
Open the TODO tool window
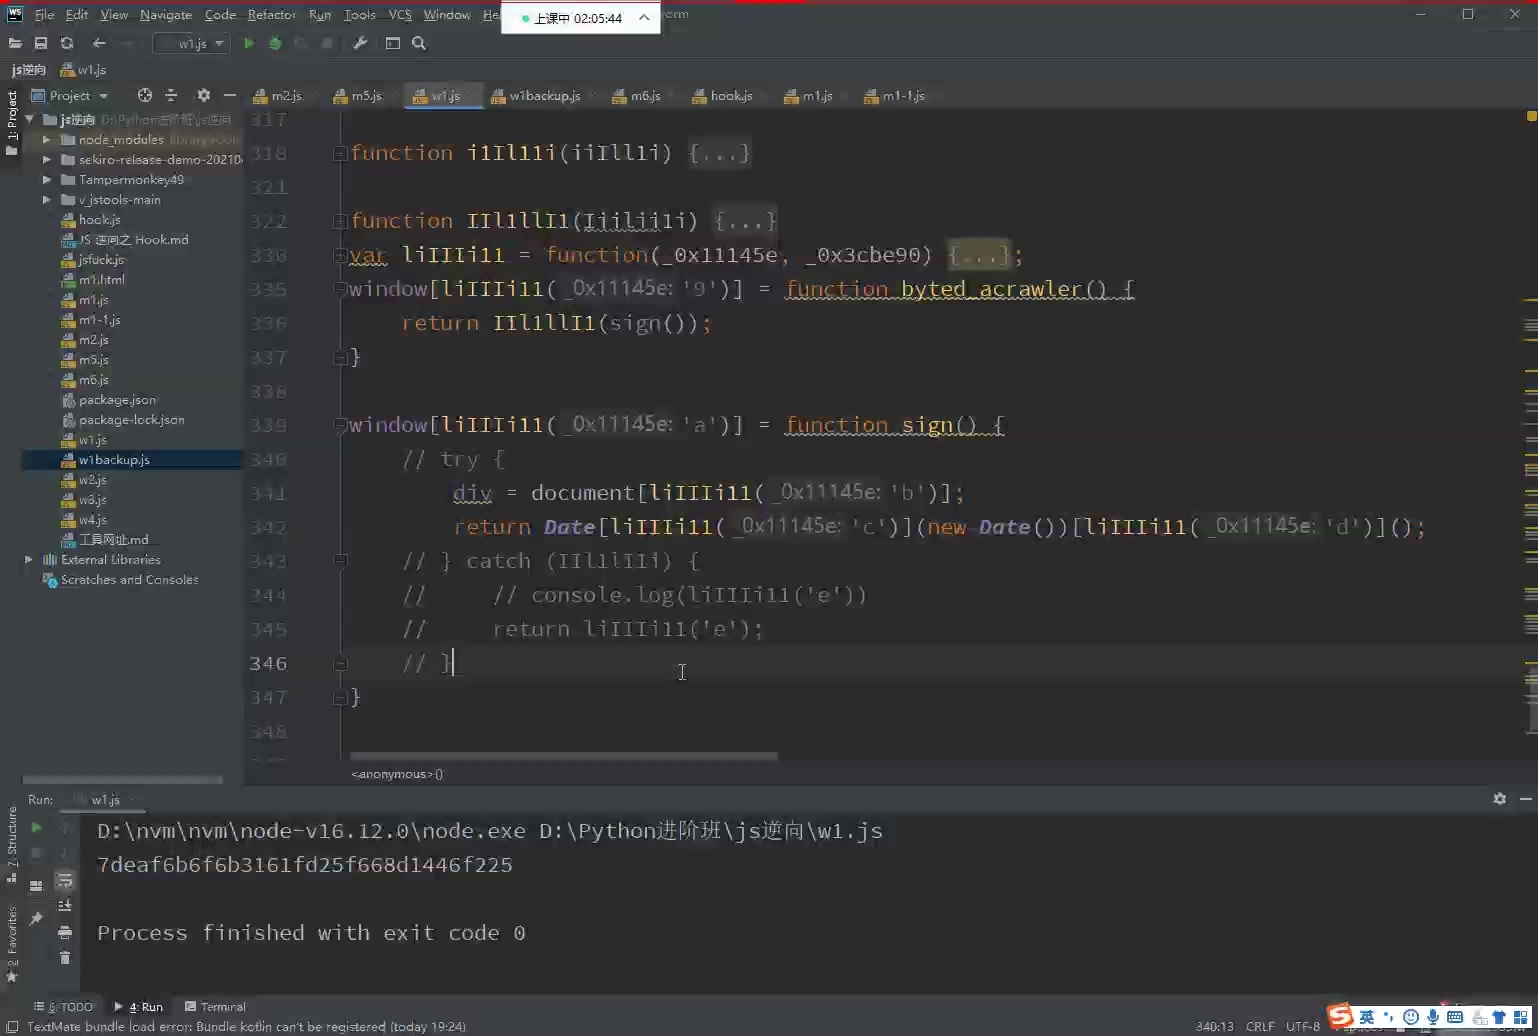(66, 1007)
